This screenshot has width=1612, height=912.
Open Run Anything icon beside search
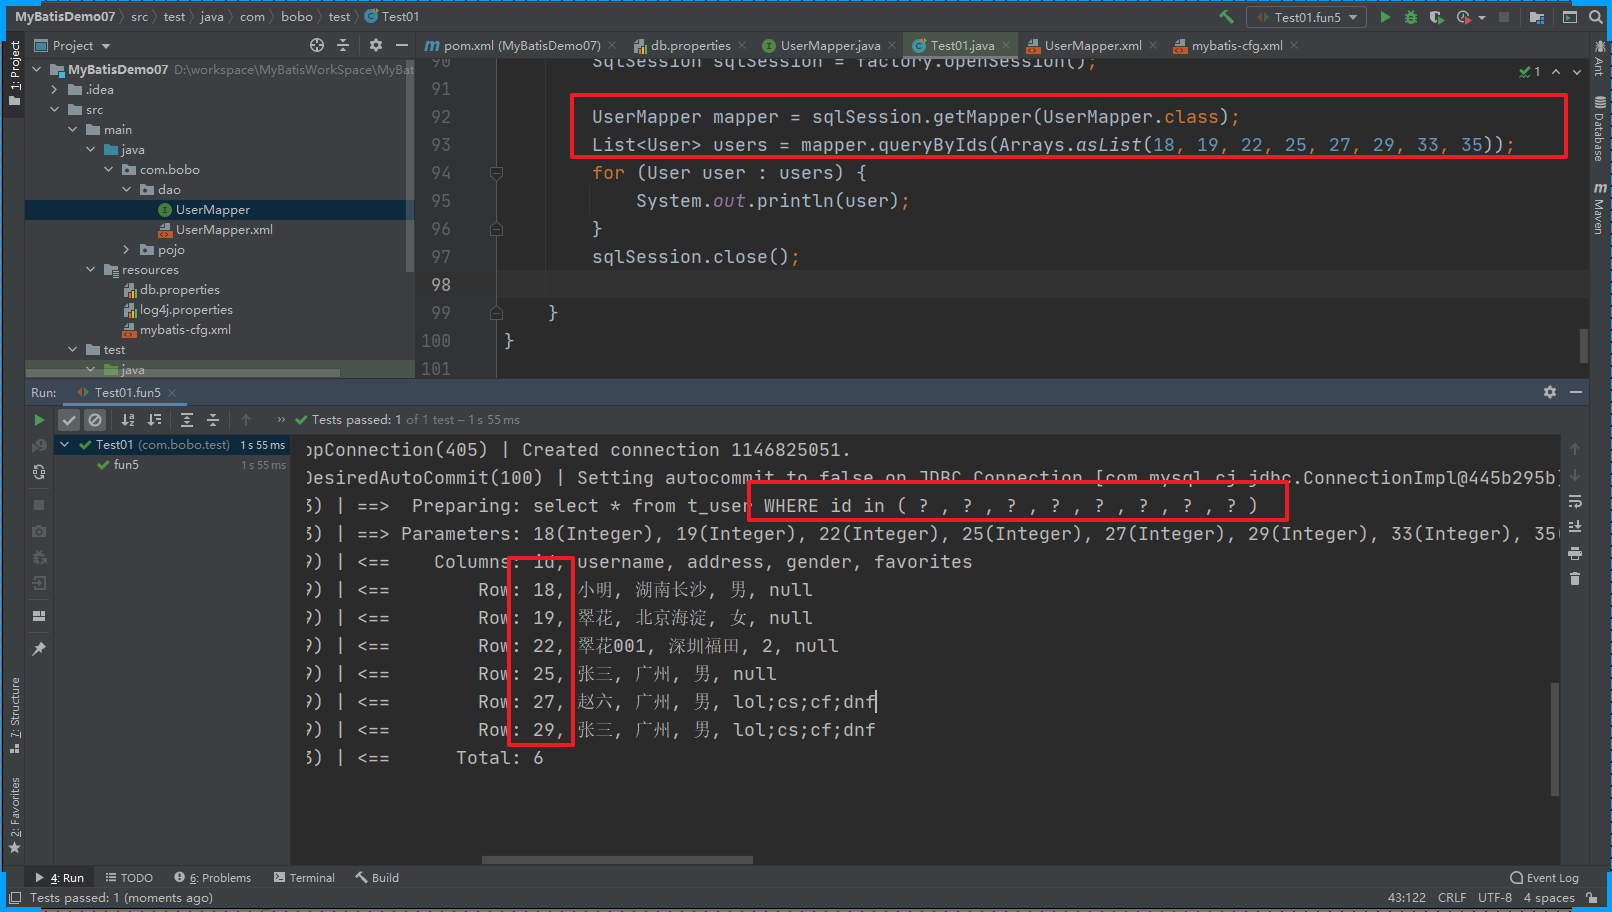pyautogui.click(x=1570, y=17)
